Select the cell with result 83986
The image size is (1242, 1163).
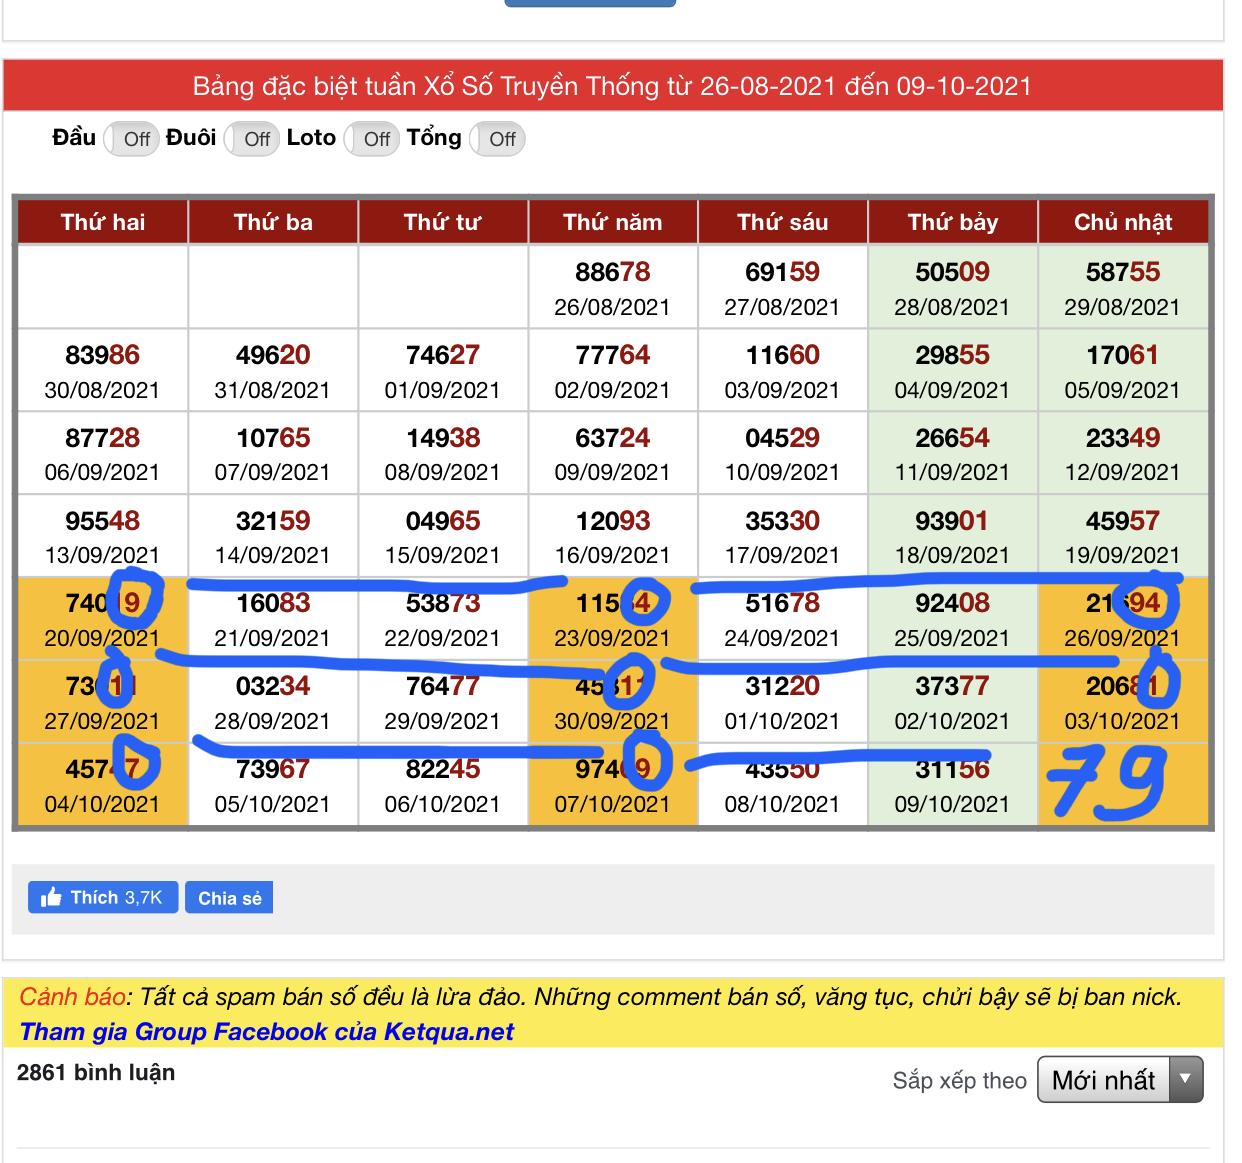103,370
